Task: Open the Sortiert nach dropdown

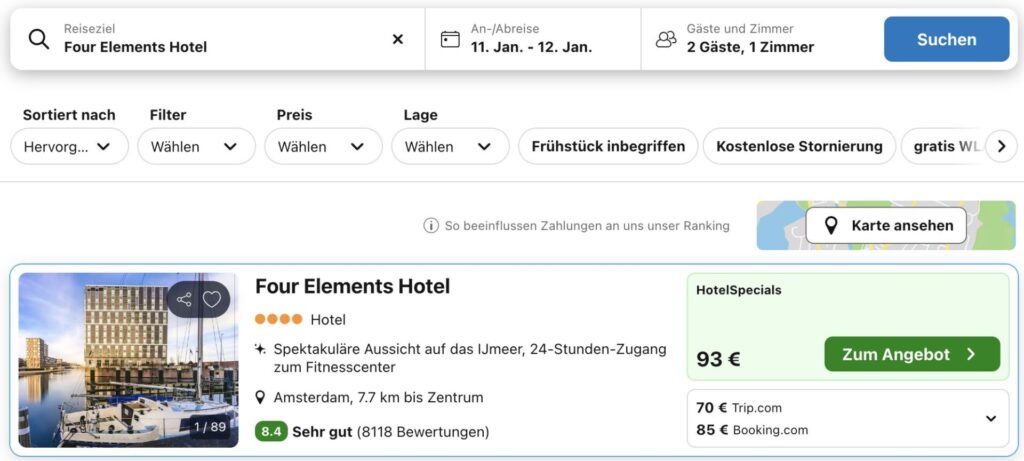Action: [69, 146]
